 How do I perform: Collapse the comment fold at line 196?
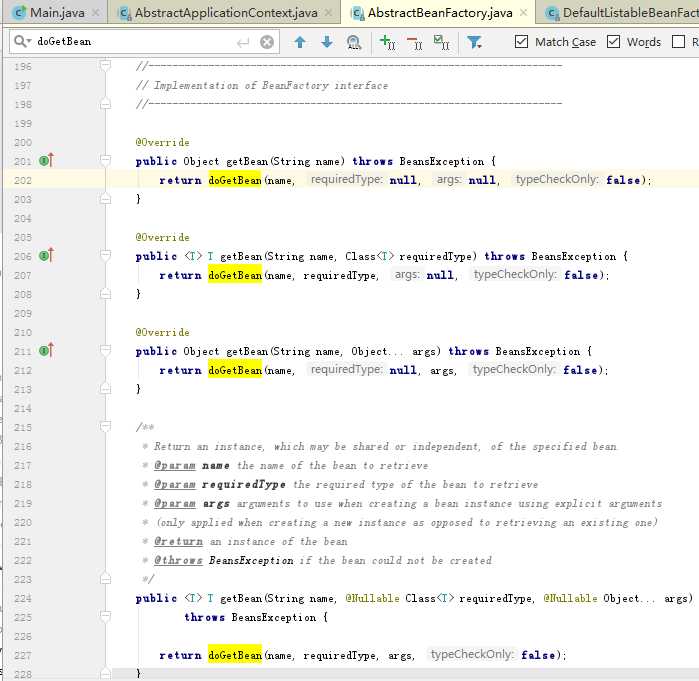tap(105, 66)
